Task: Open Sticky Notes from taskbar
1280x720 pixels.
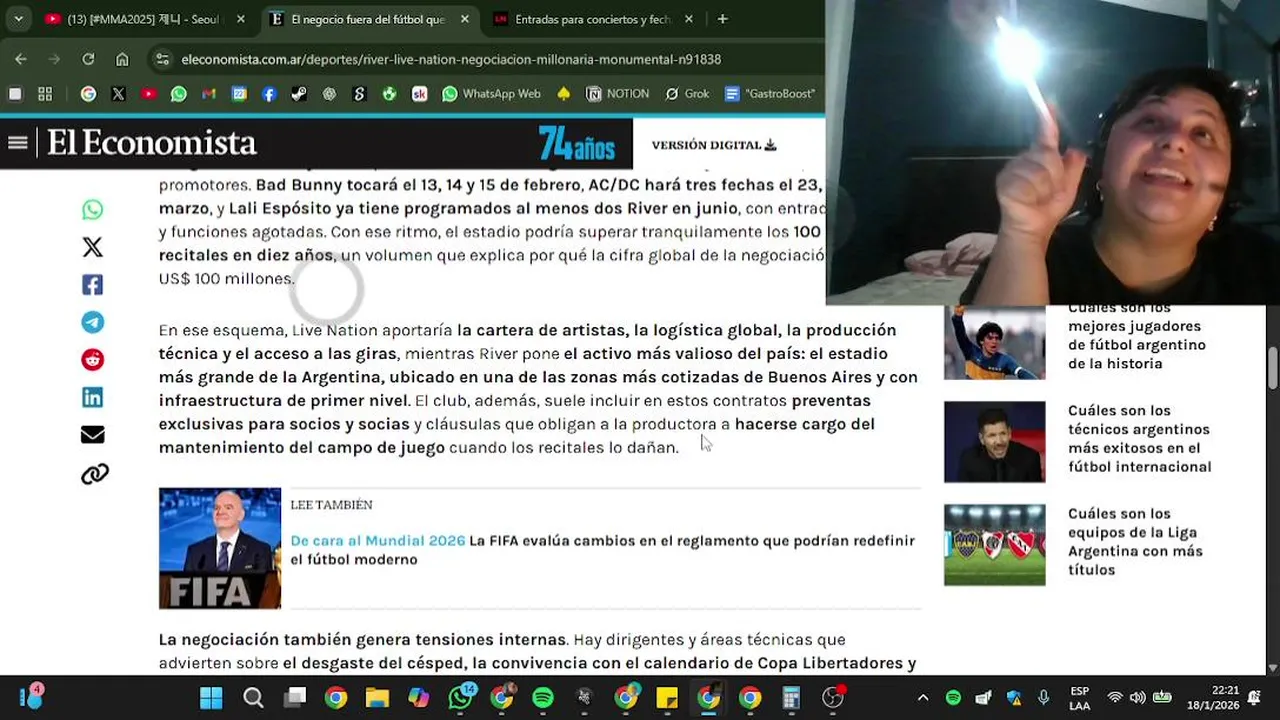Action: 667,698
